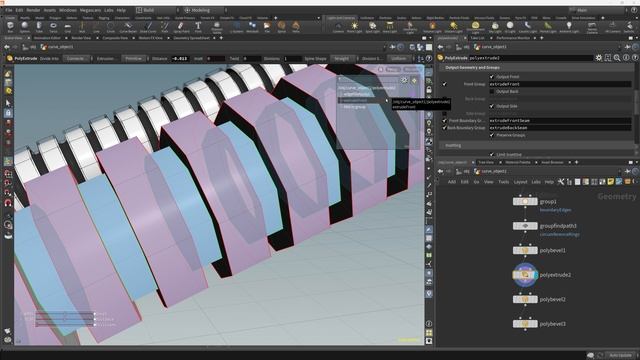
Task: Toggle Front Group enable checkbox
Action: (x=444, y=84)
